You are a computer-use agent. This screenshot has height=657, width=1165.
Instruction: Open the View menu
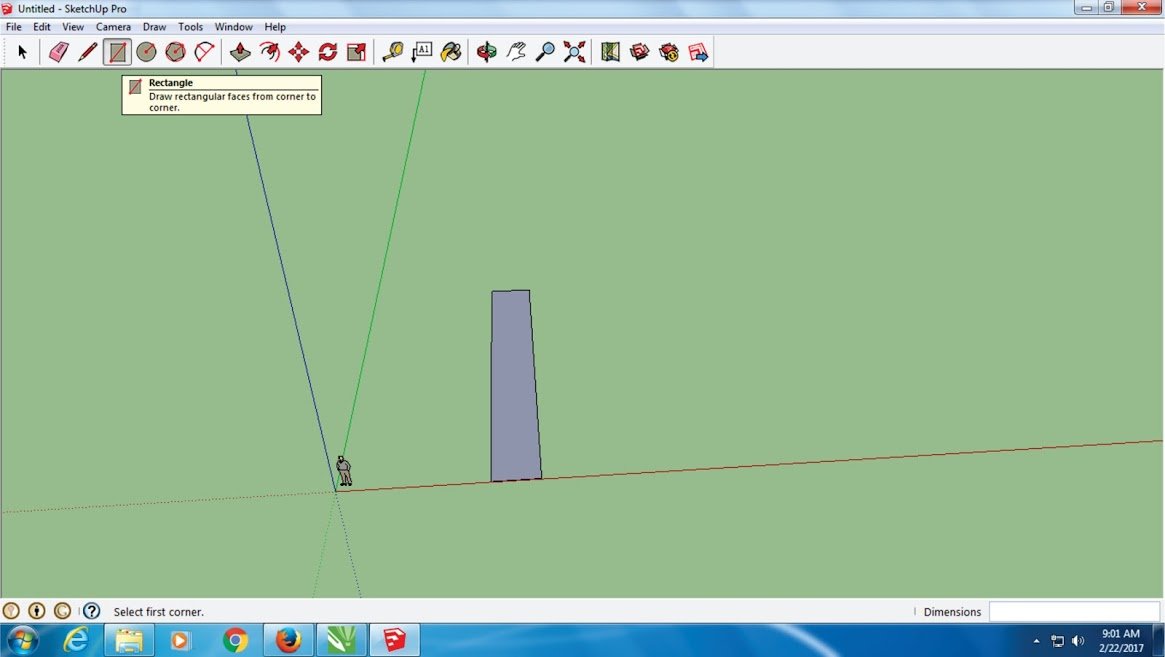[73, 27]
